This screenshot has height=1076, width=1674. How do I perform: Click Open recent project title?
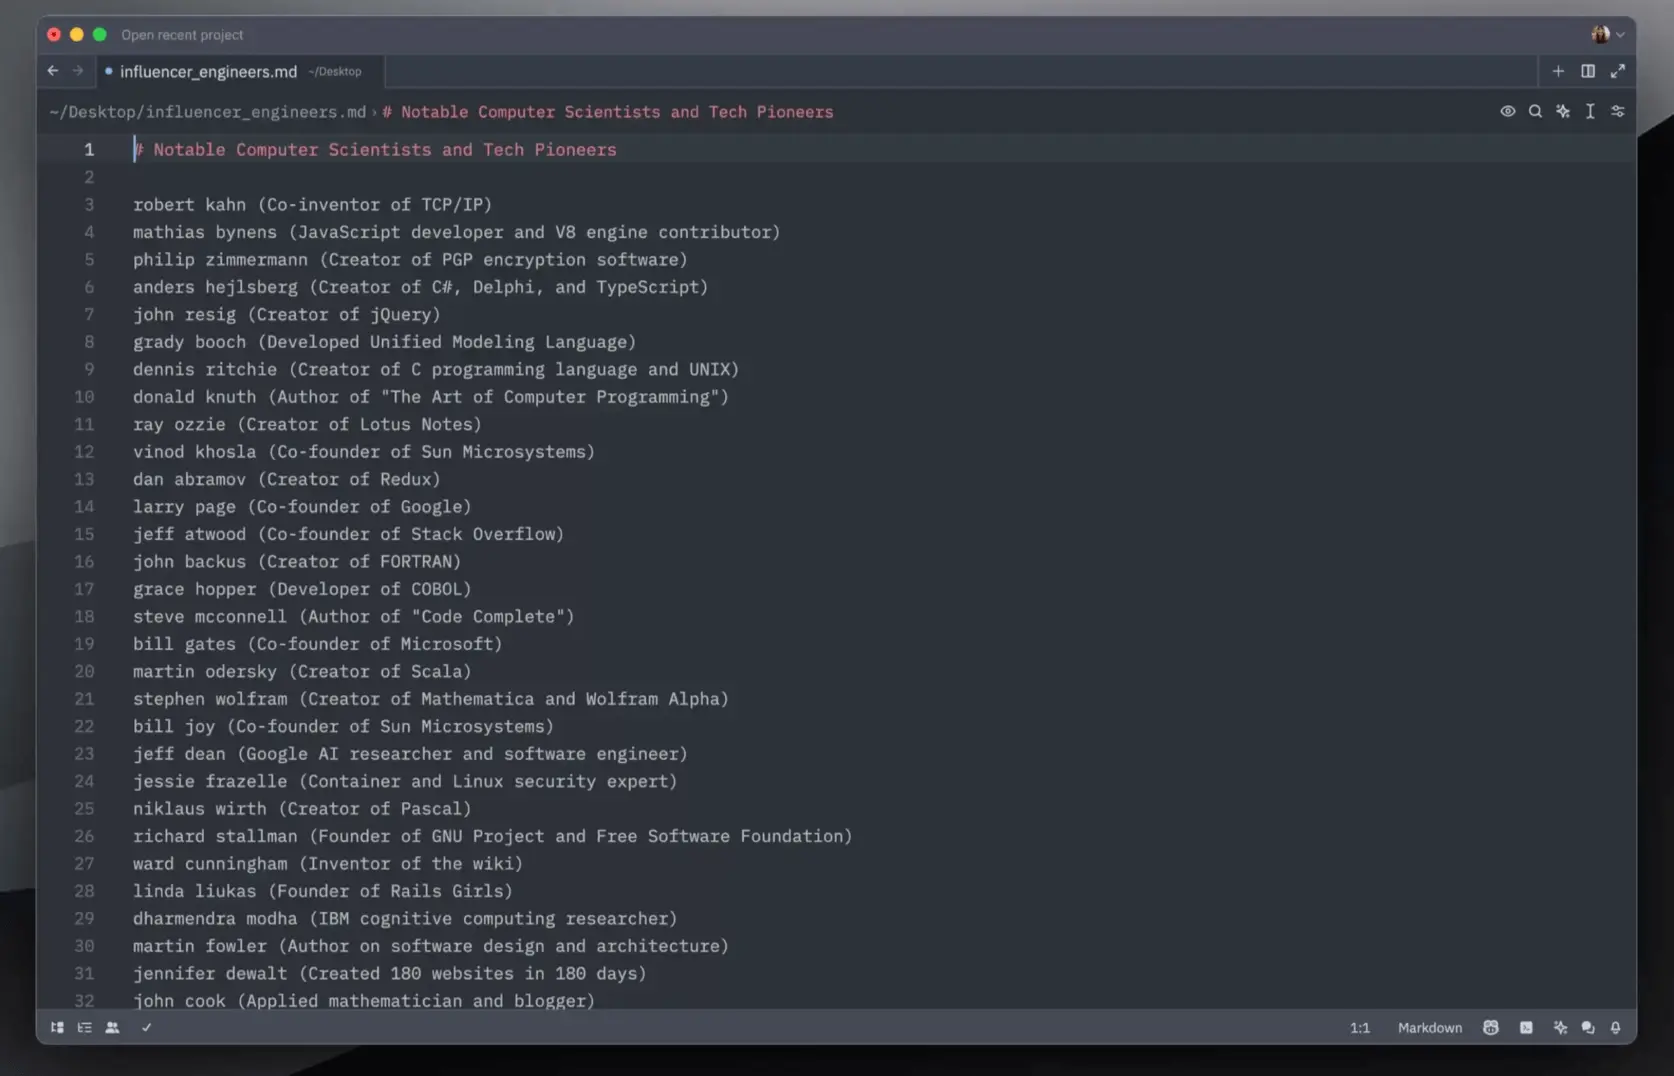pos(182,35)
